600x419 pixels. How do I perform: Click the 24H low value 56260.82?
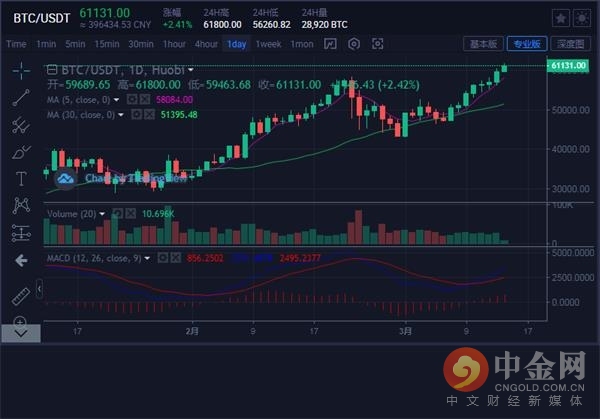[x=271, y=25]
